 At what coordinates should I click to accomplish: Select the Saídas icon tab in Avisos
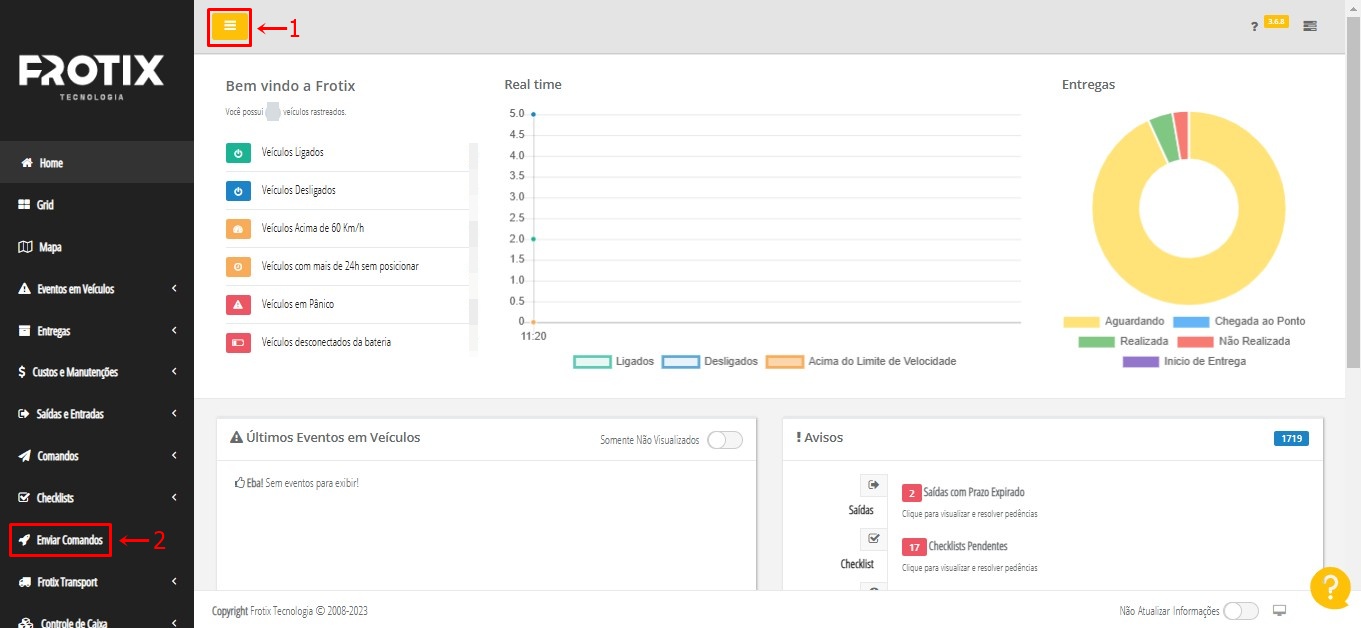873,485
